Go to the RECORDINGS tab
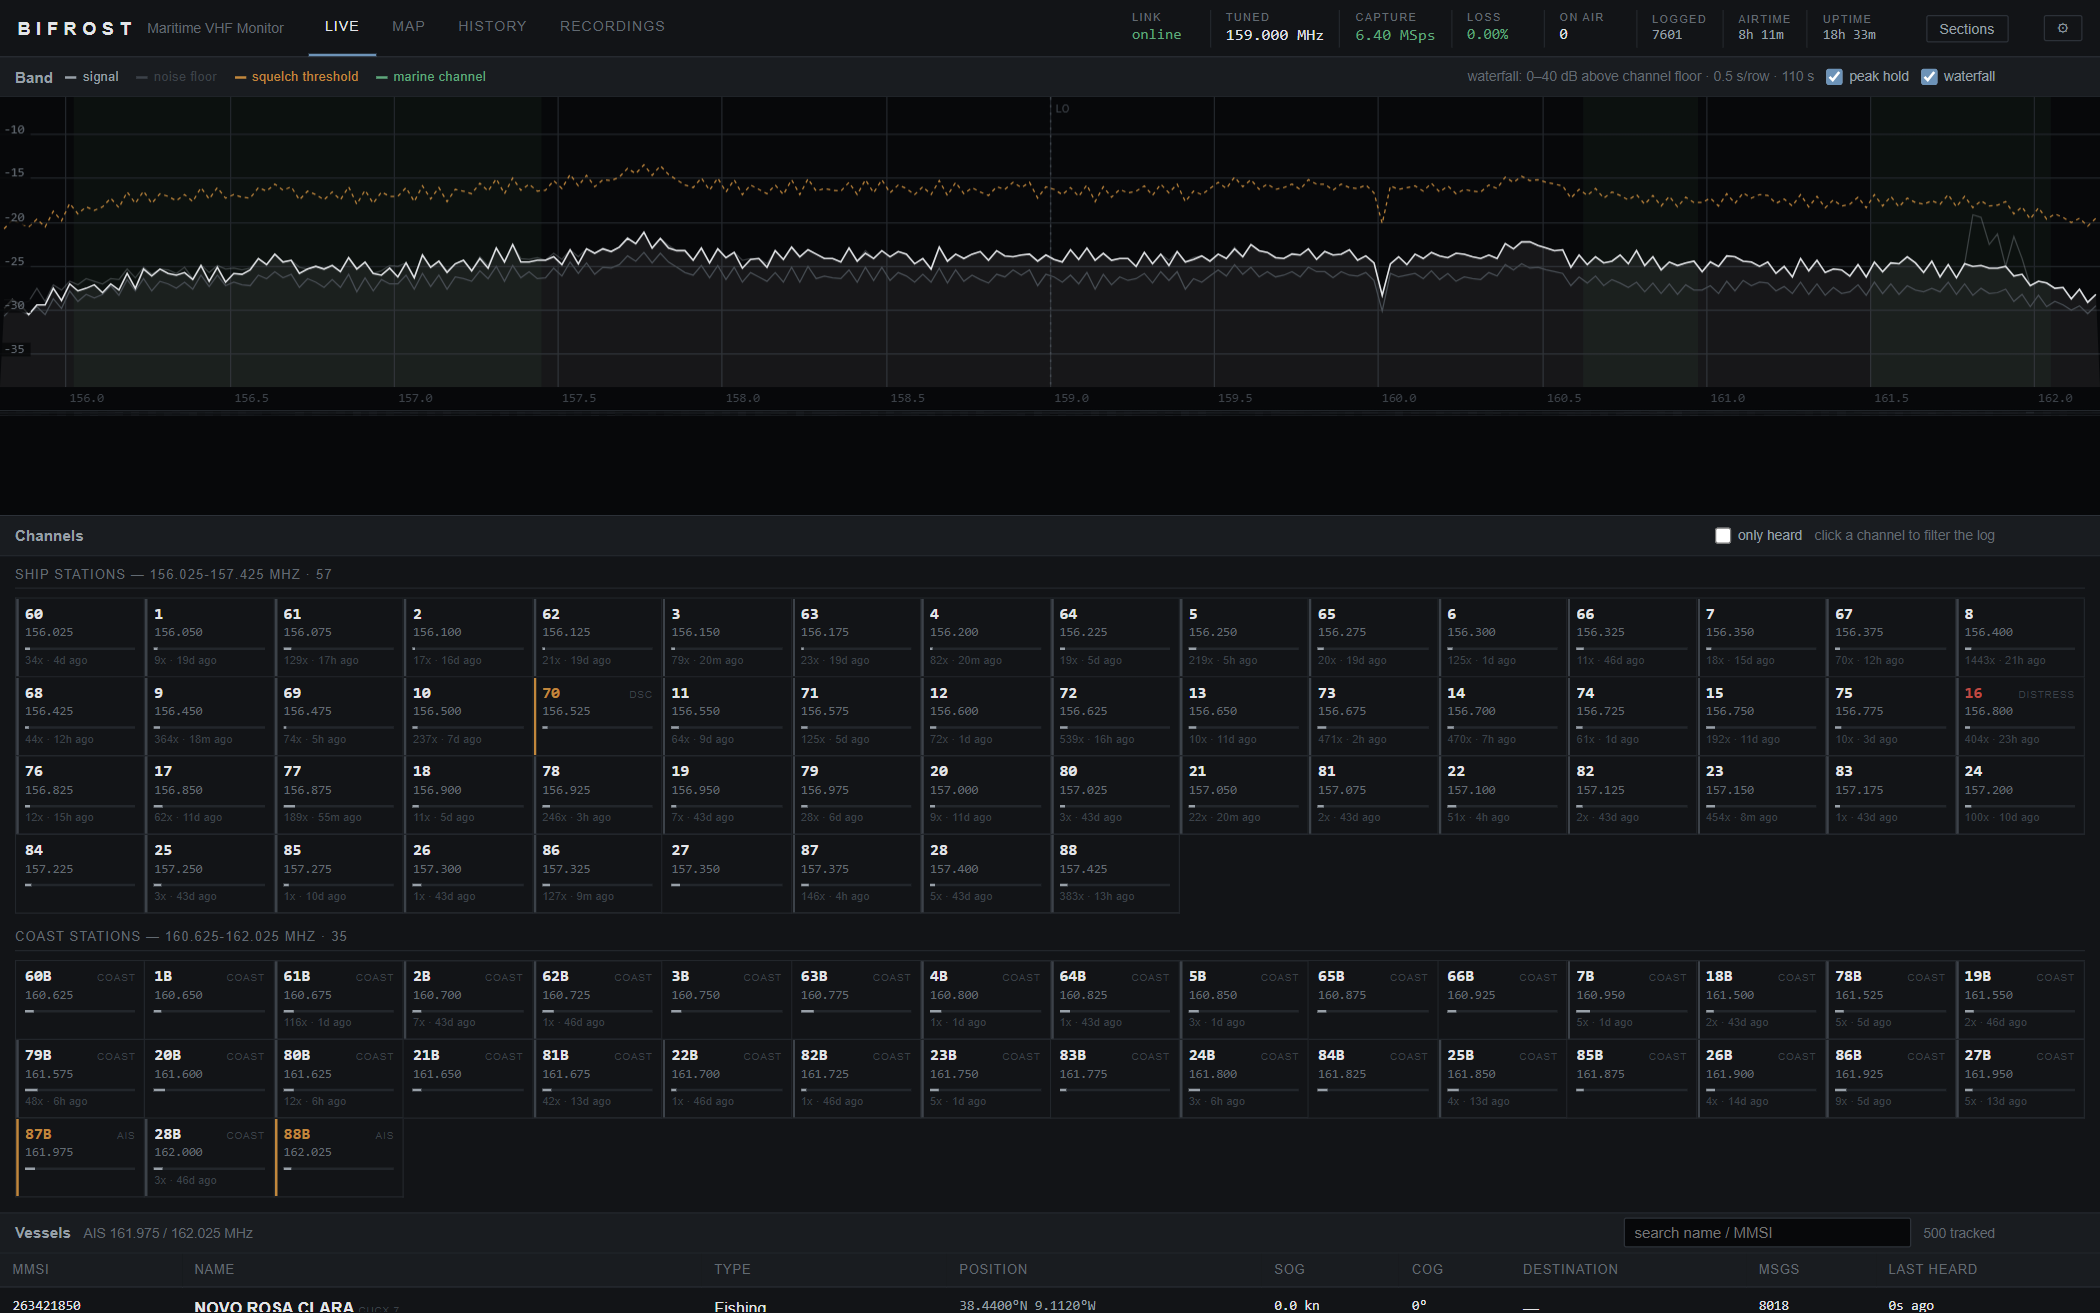 612,26
